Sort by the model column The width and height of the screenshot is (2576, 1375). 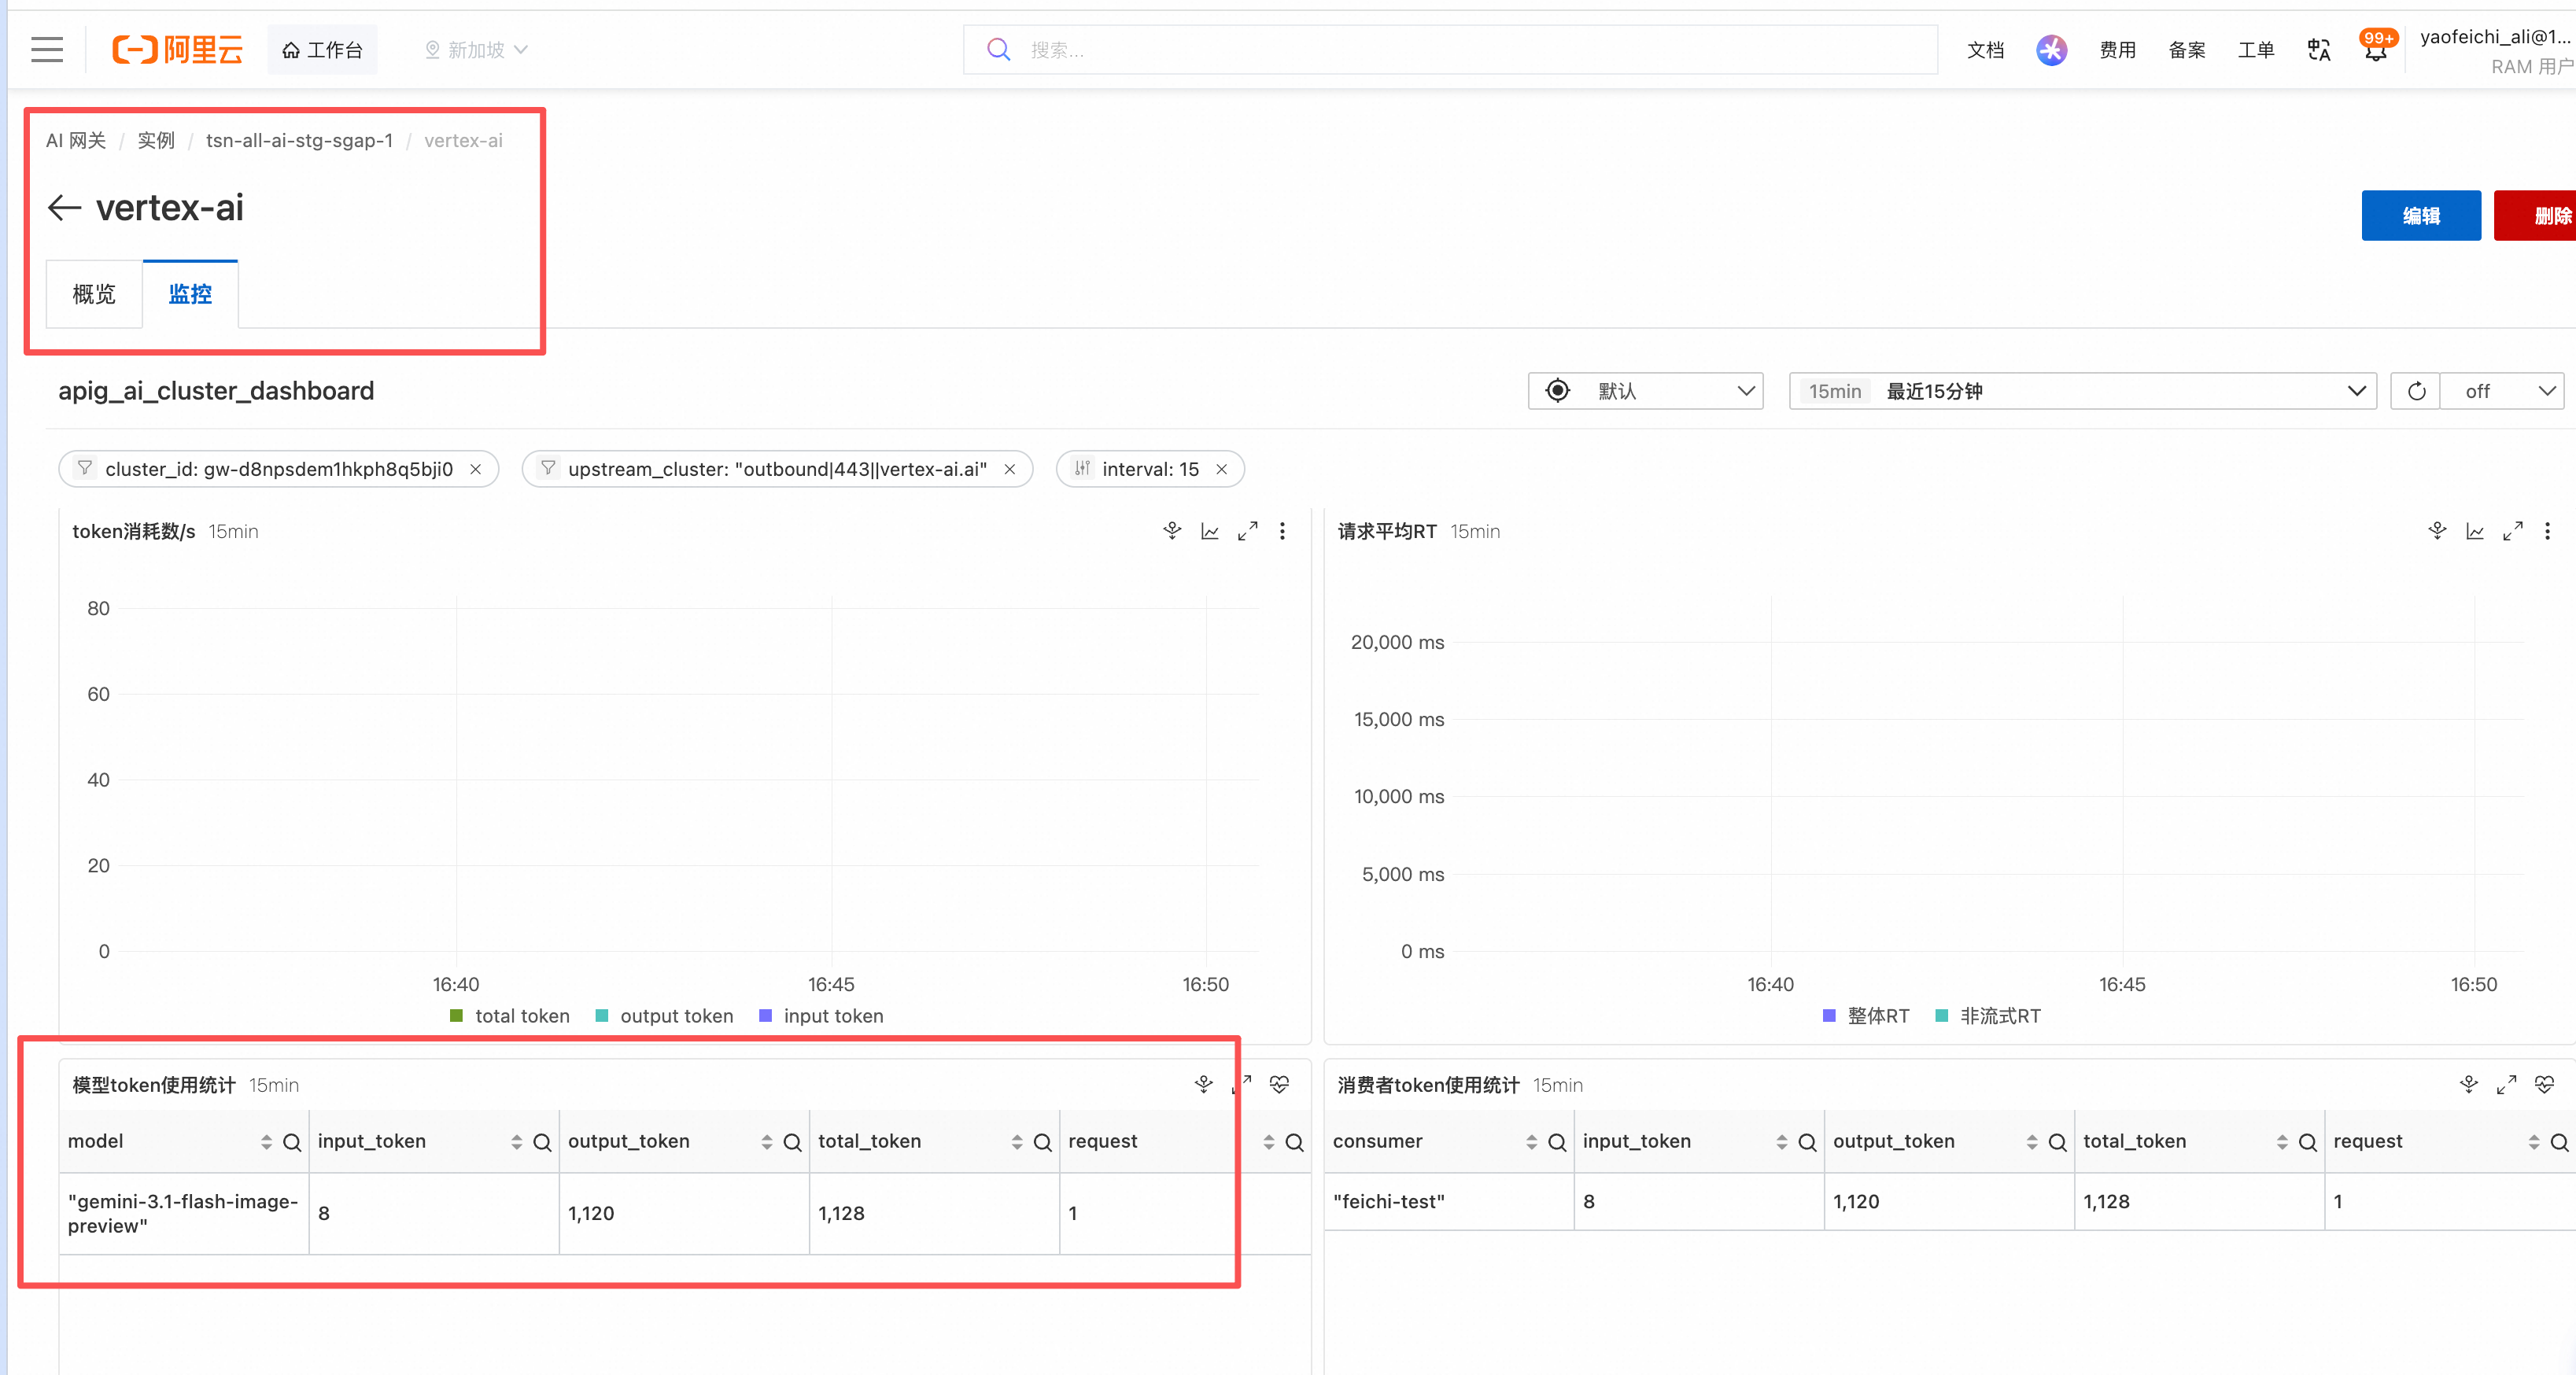(x=266, y=1142)
